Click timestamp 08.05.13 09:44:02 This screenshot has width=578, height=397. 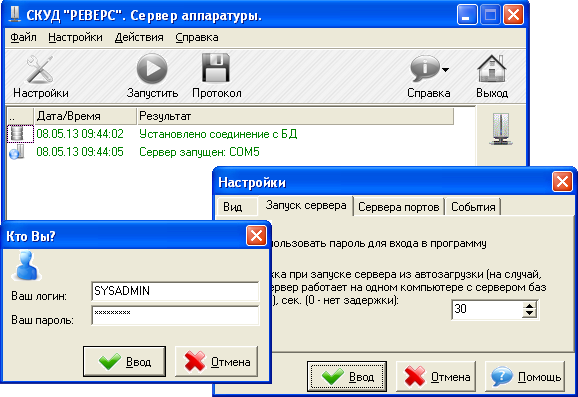pos(80,134)
